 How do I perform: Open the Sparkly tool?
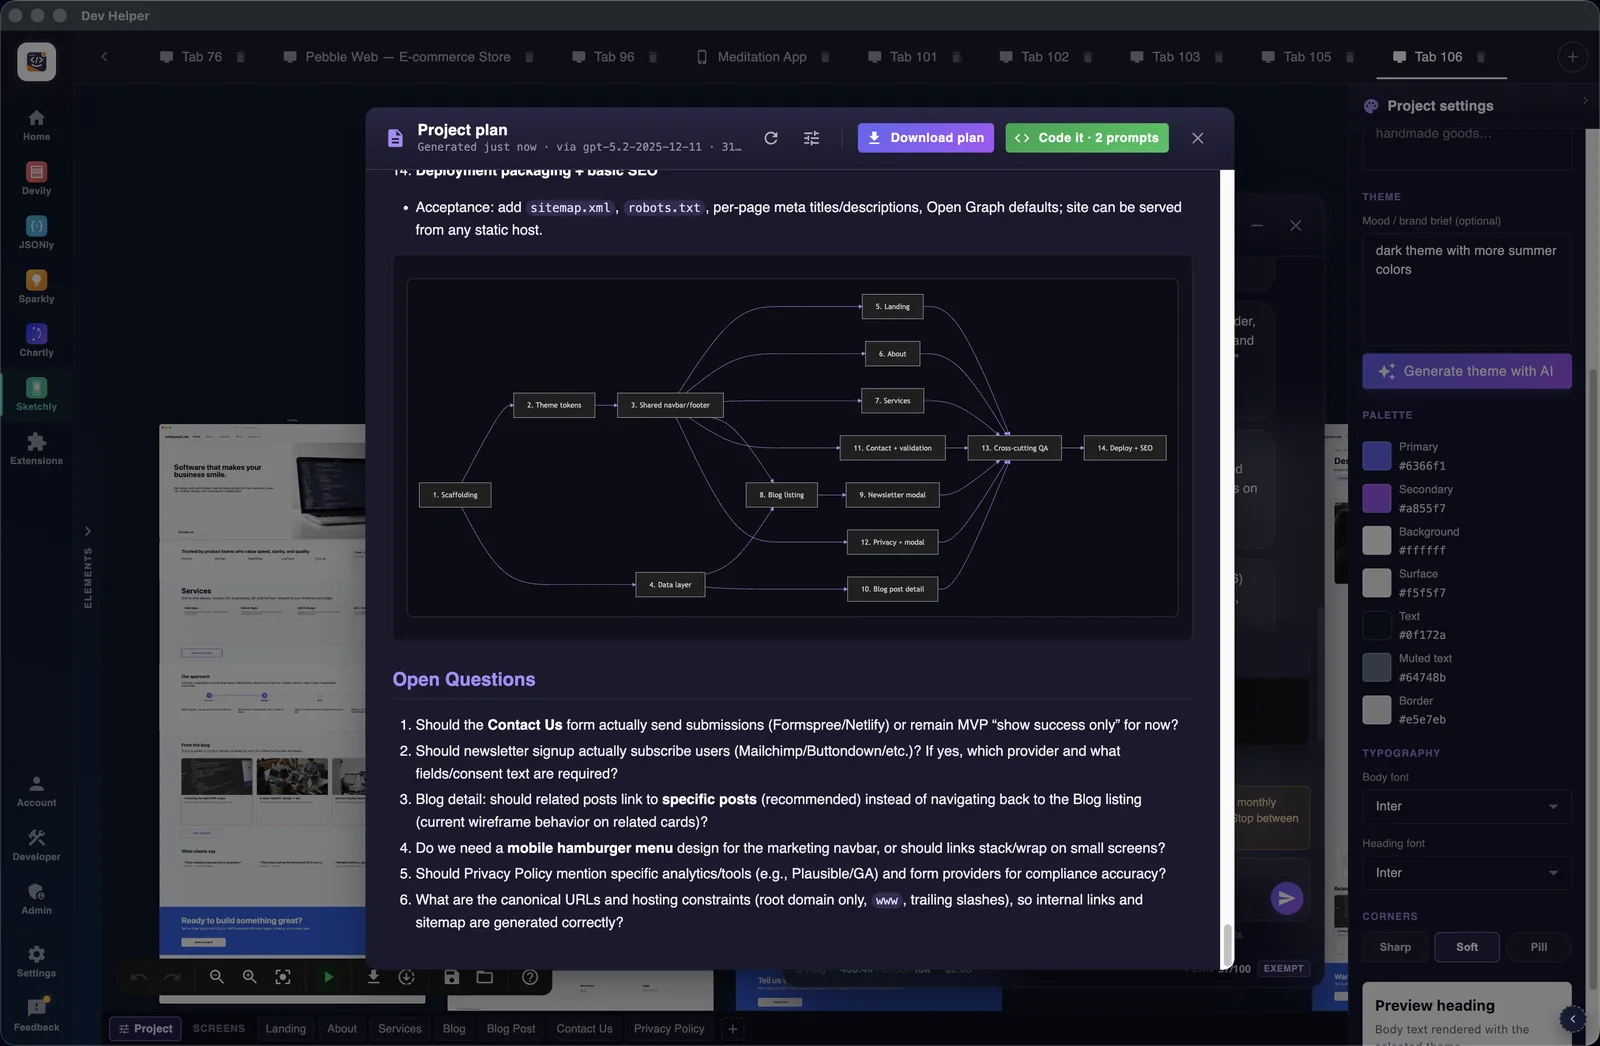tap(36, 287)
